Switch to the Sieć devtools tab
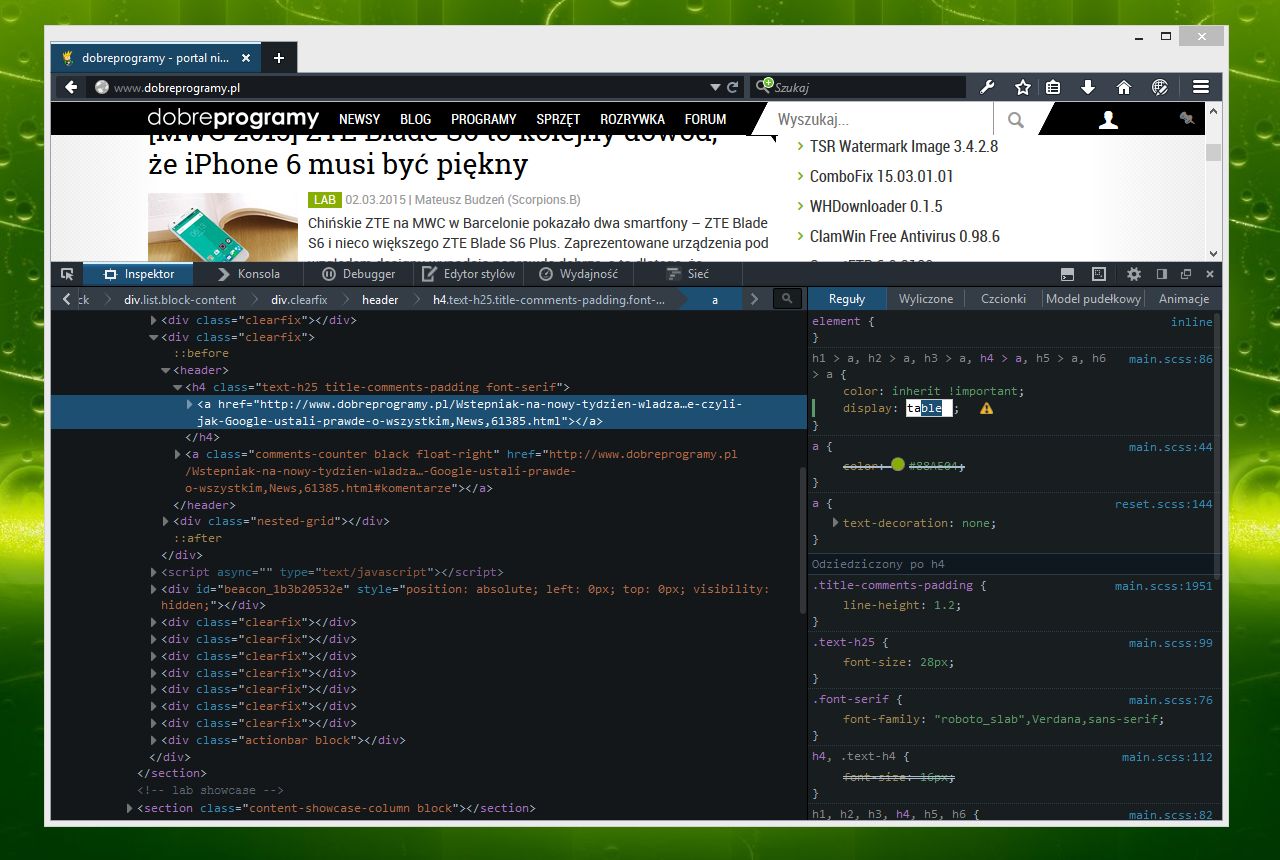 (x=687, y=274)
